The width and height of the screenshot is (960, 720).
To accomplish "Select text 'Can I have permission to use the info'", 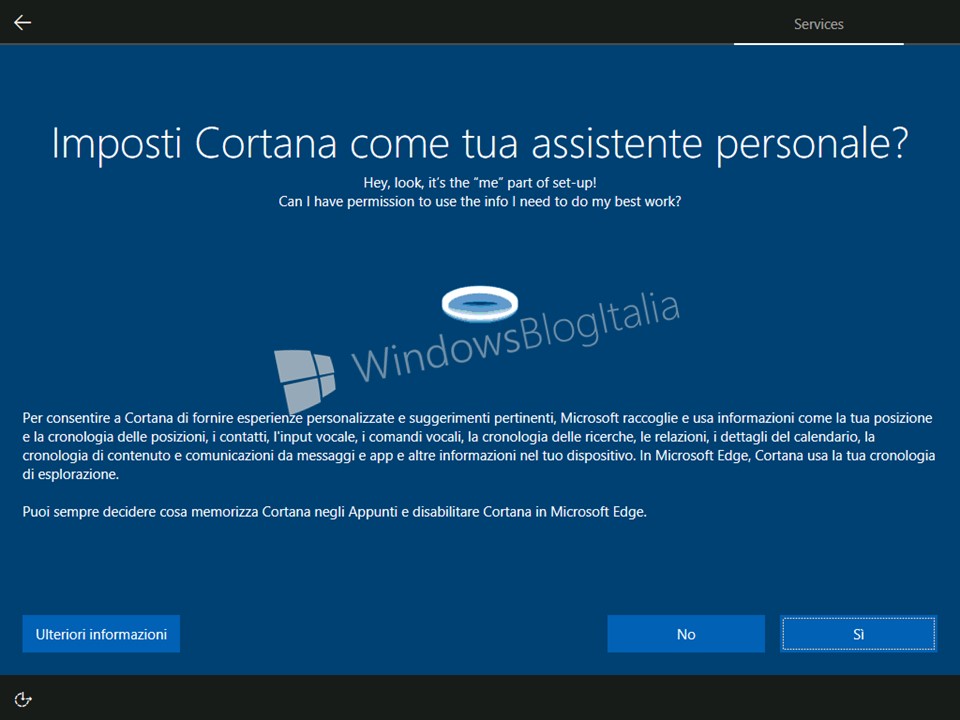I will pyautogui.click(x=394, y=201).
